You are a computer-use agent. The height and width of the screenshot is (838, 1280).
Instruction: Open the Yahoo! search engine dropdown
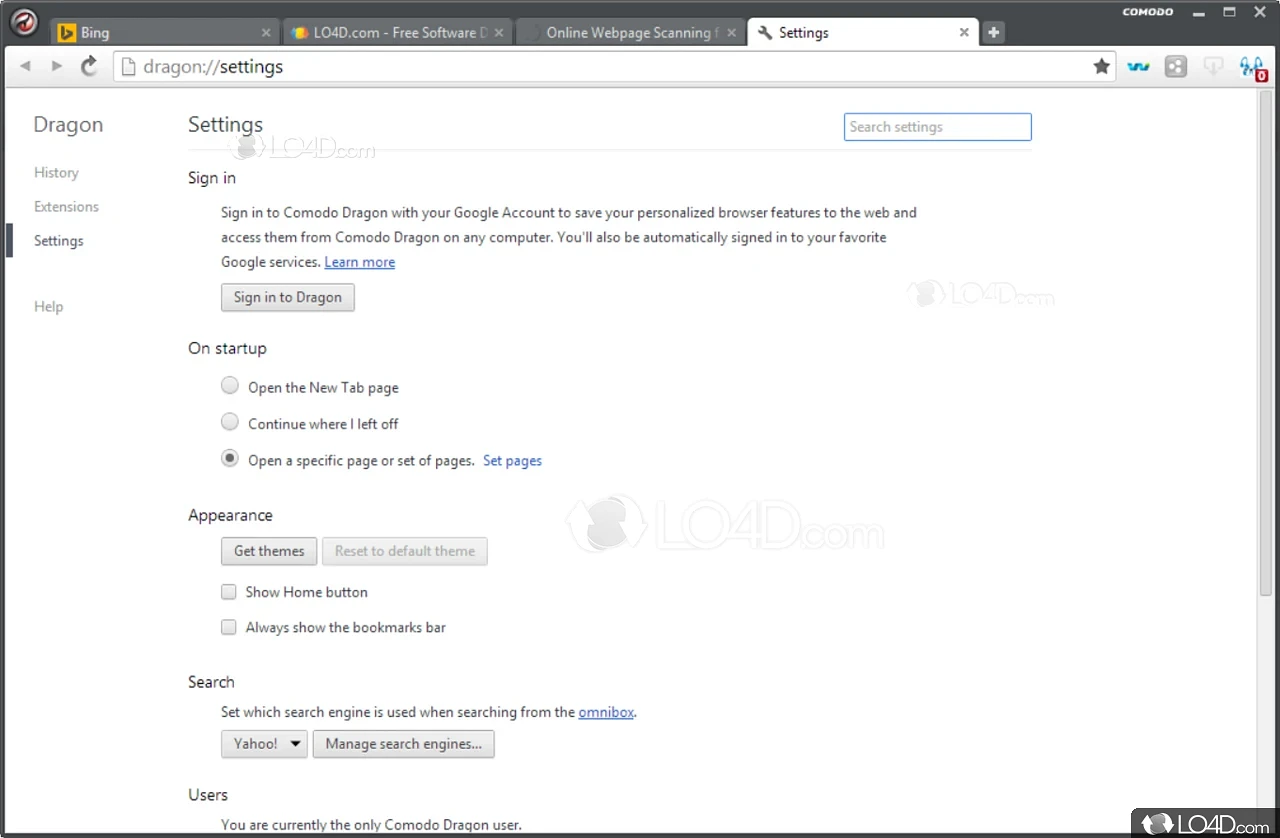263,744
